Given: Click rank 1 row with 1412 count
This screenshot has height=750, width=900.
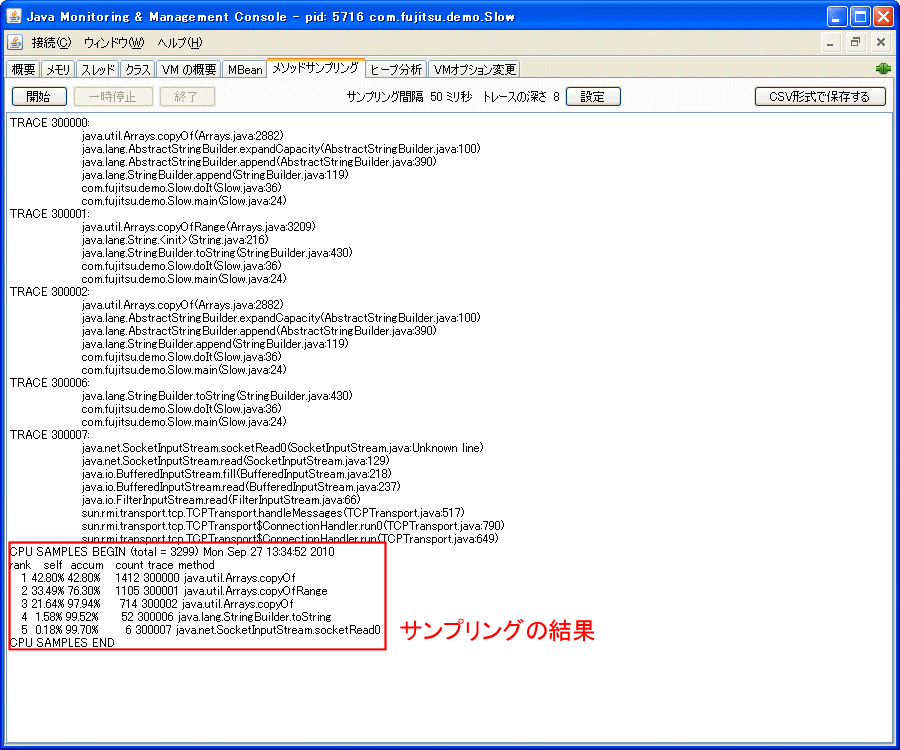Looking at the screenshot, I should 158,578.
